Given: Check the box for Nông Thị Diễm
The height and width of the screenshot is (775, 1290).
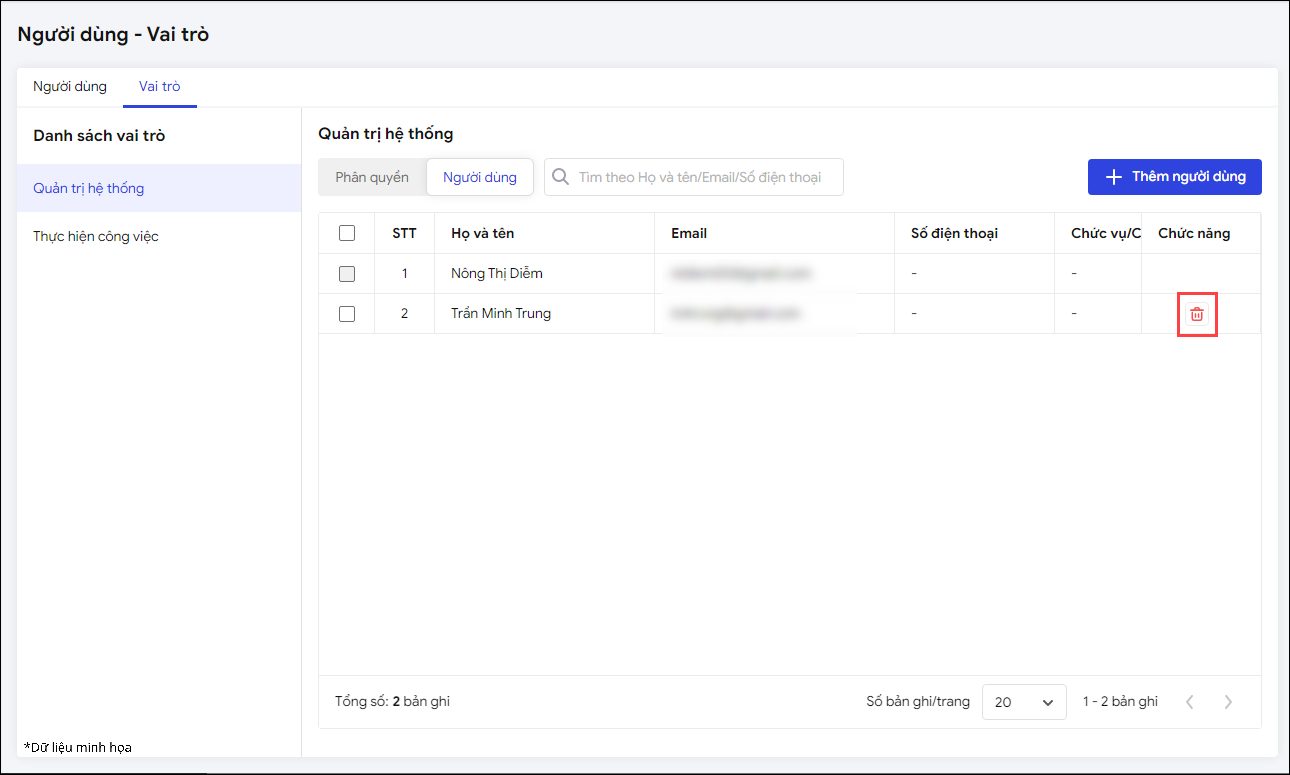Looking at the screenshot, I should coord(347,273).
